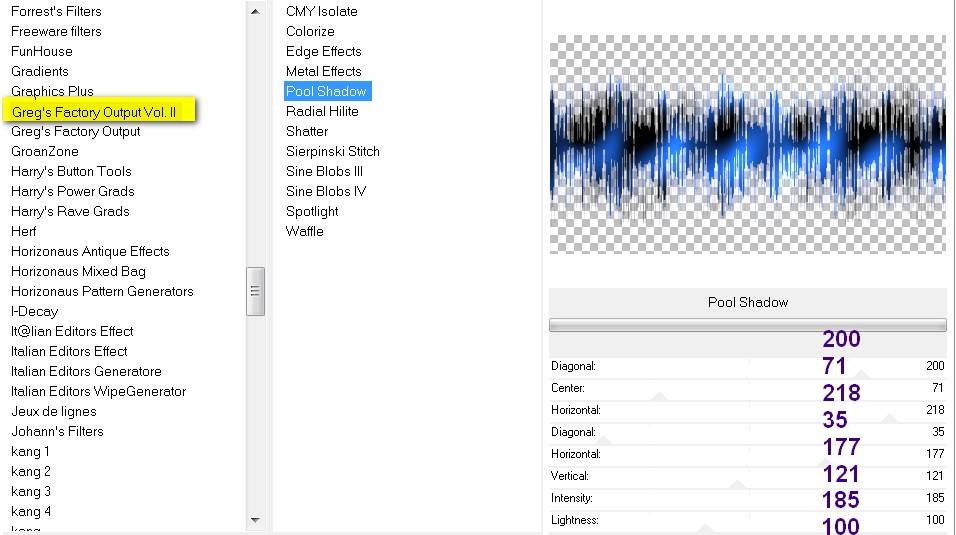Choose Waffle filter
Viewport: 956px width, 535px height.
305,231
